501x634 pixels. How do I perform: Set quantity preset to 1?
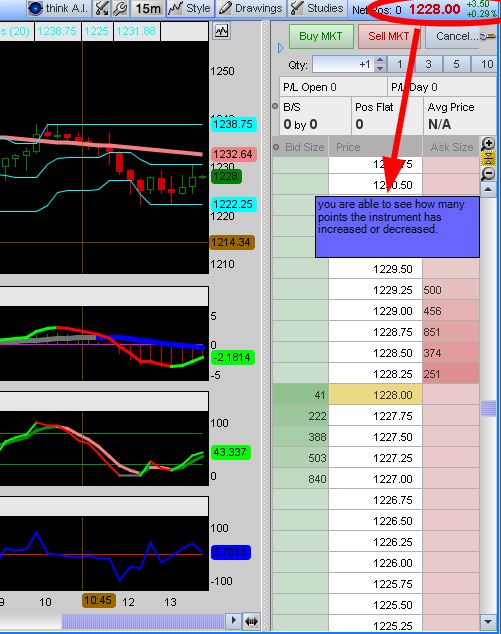pos(400,64)
